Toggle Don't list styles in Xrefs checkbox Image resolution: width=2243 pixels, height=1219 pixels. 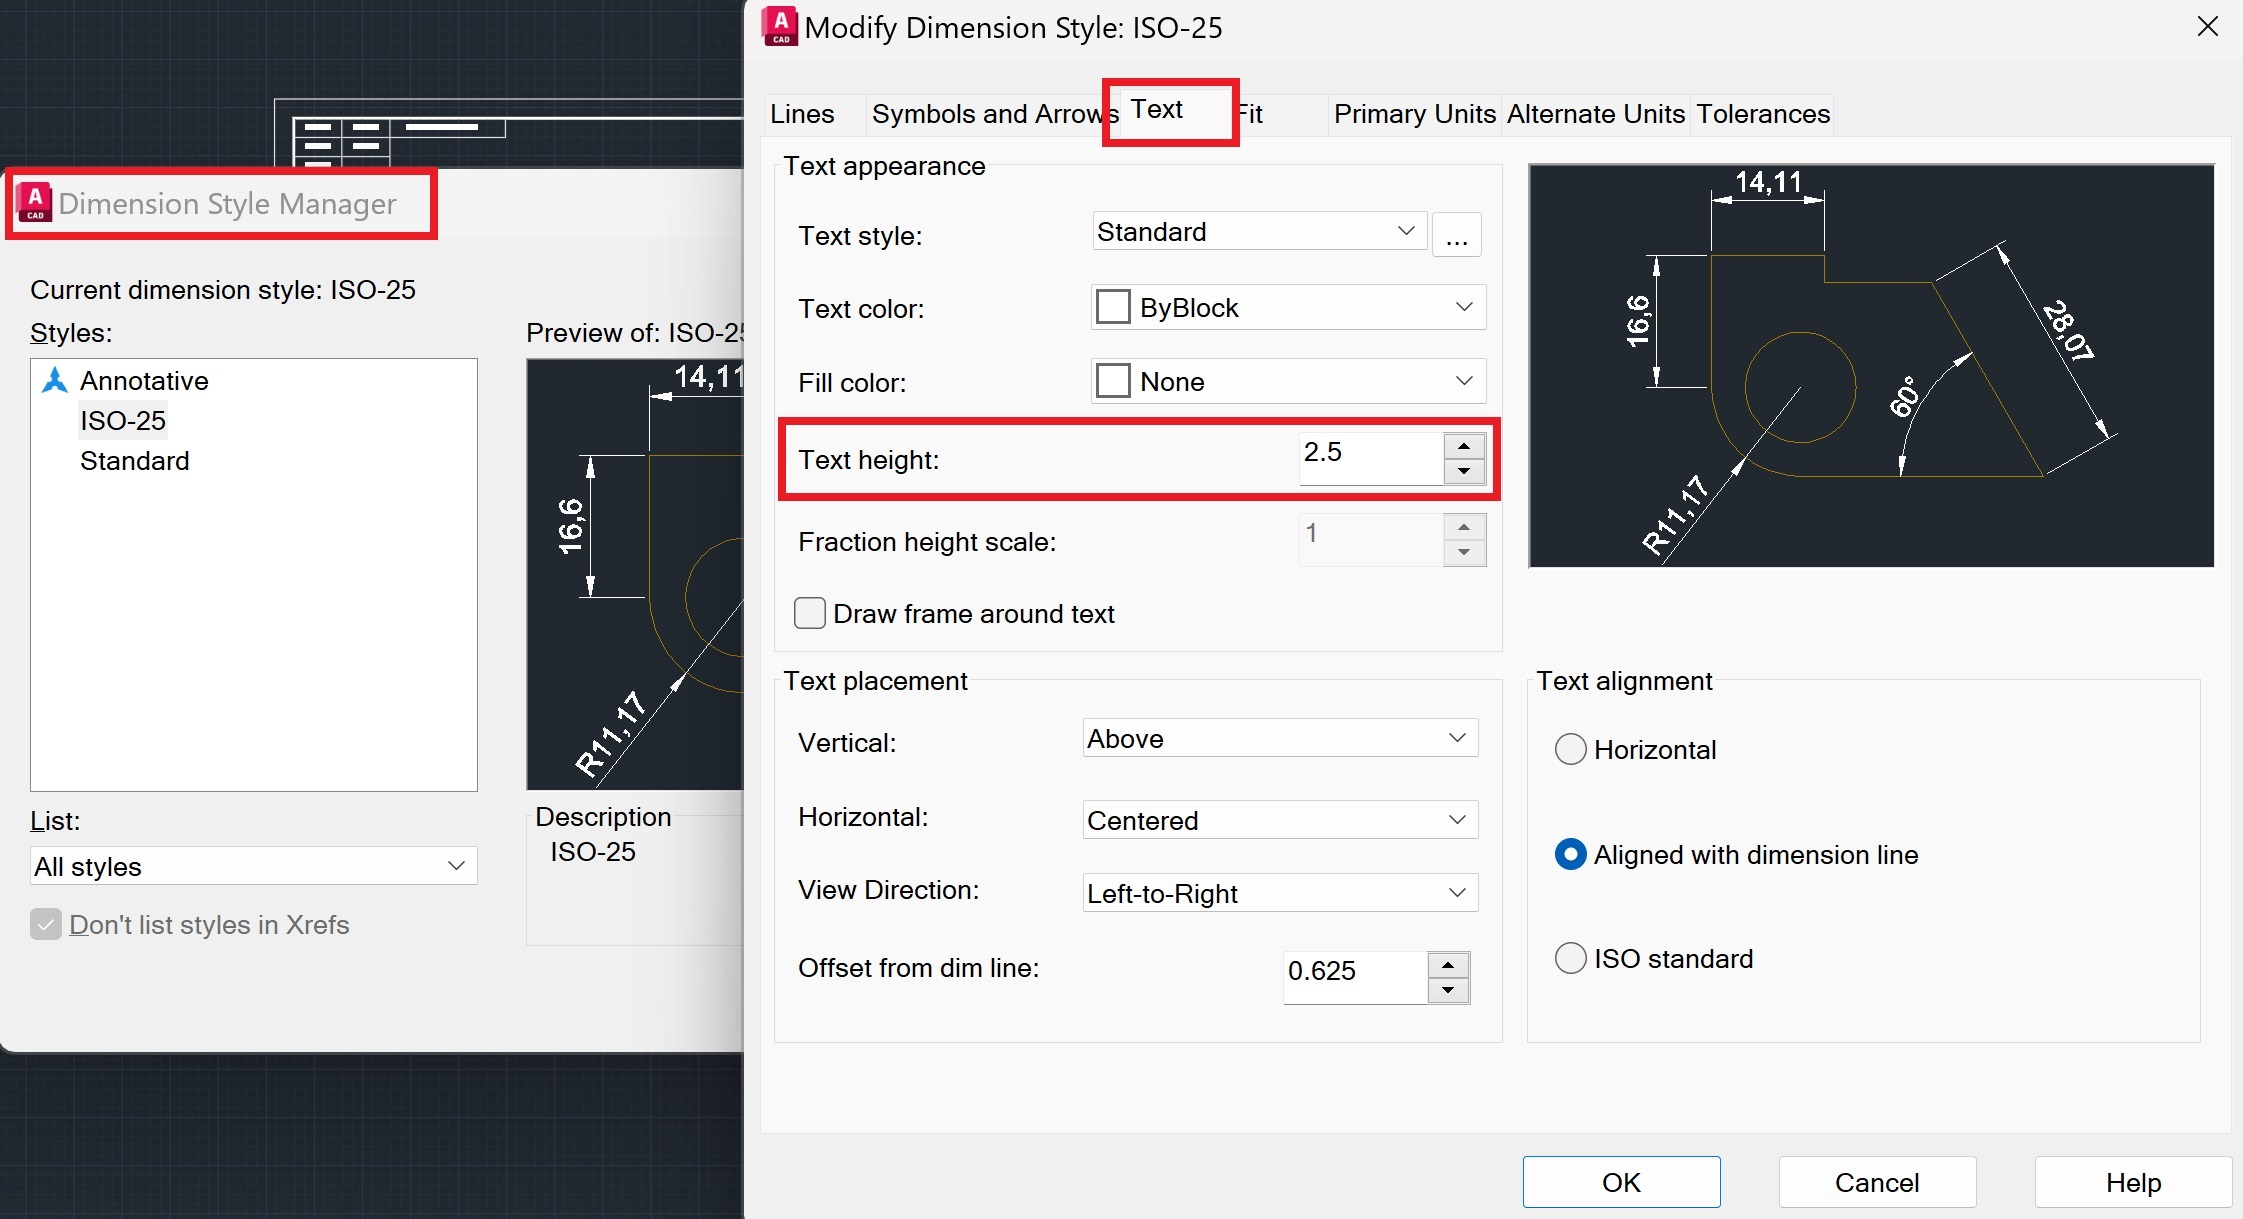[46, 925]
